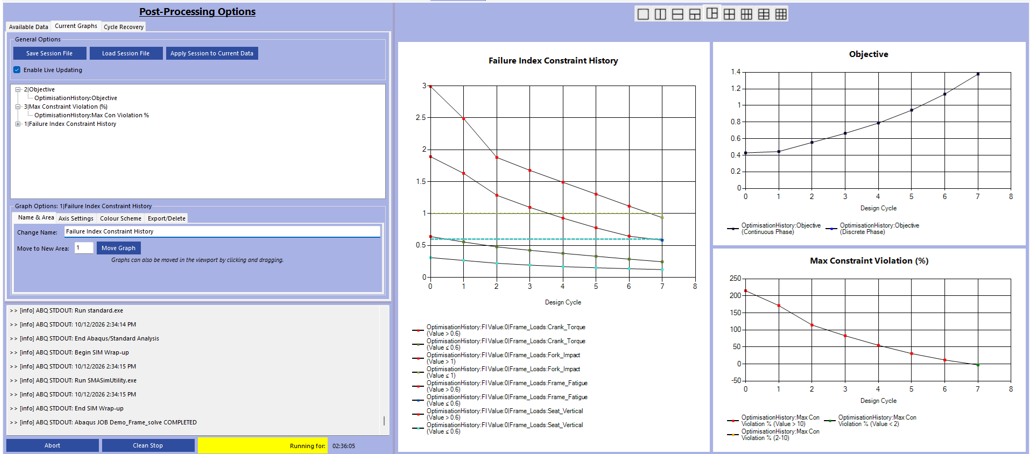Viewport: 1032px width, 455px height.
Task: Click legend entry Crank_Torque (Value > 0.6)
Action: 499,330
